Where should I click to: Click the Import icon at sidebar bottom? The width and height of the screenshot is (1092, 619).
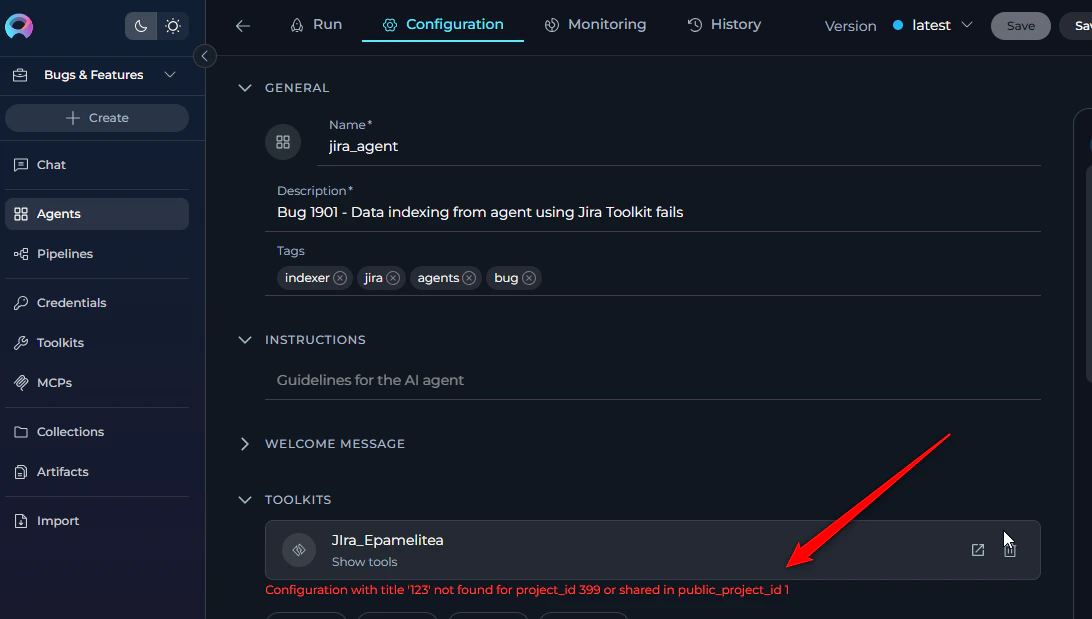coord(22,520)
